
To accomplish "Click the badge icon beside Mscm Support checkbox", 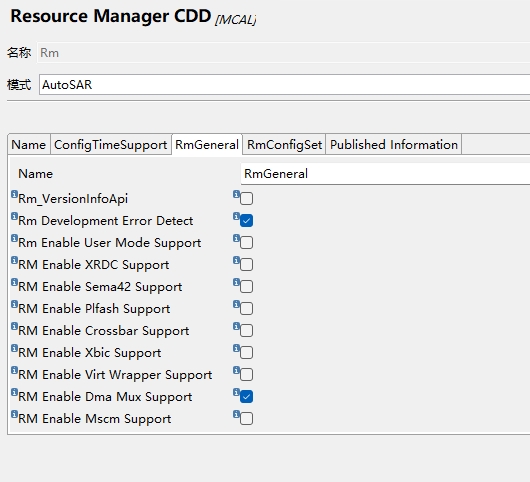I will (236, 414).
